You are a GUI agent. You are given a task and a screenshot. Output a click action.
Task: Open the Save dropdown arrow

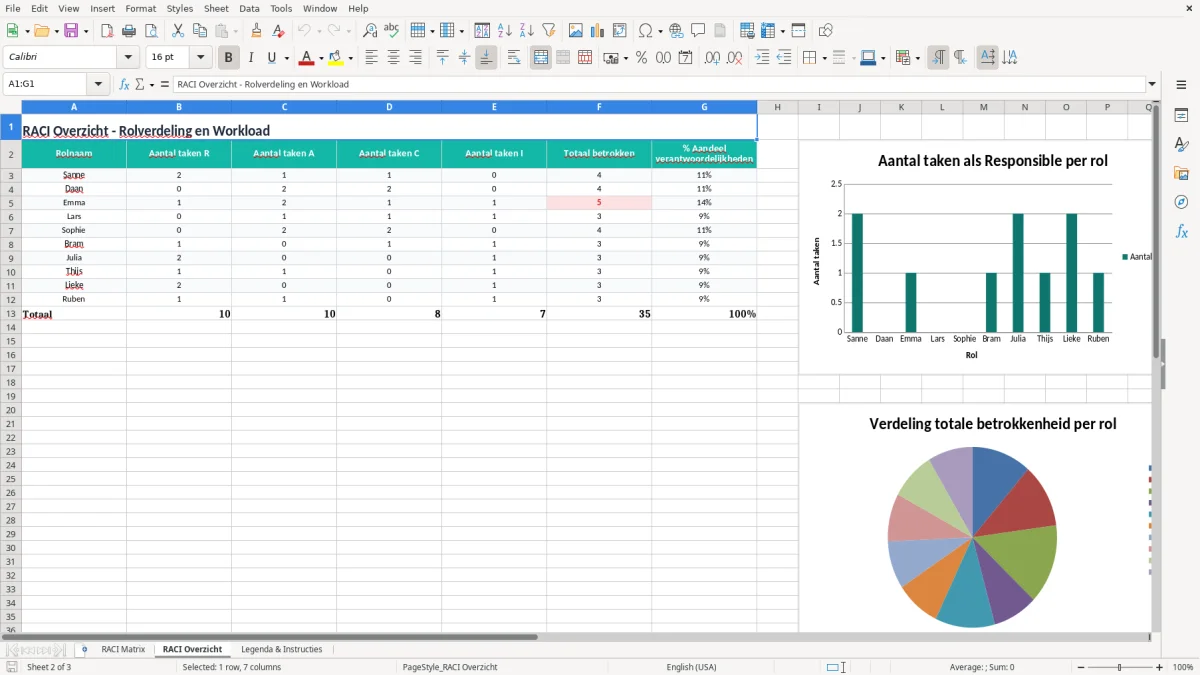[x=85, y=31]
